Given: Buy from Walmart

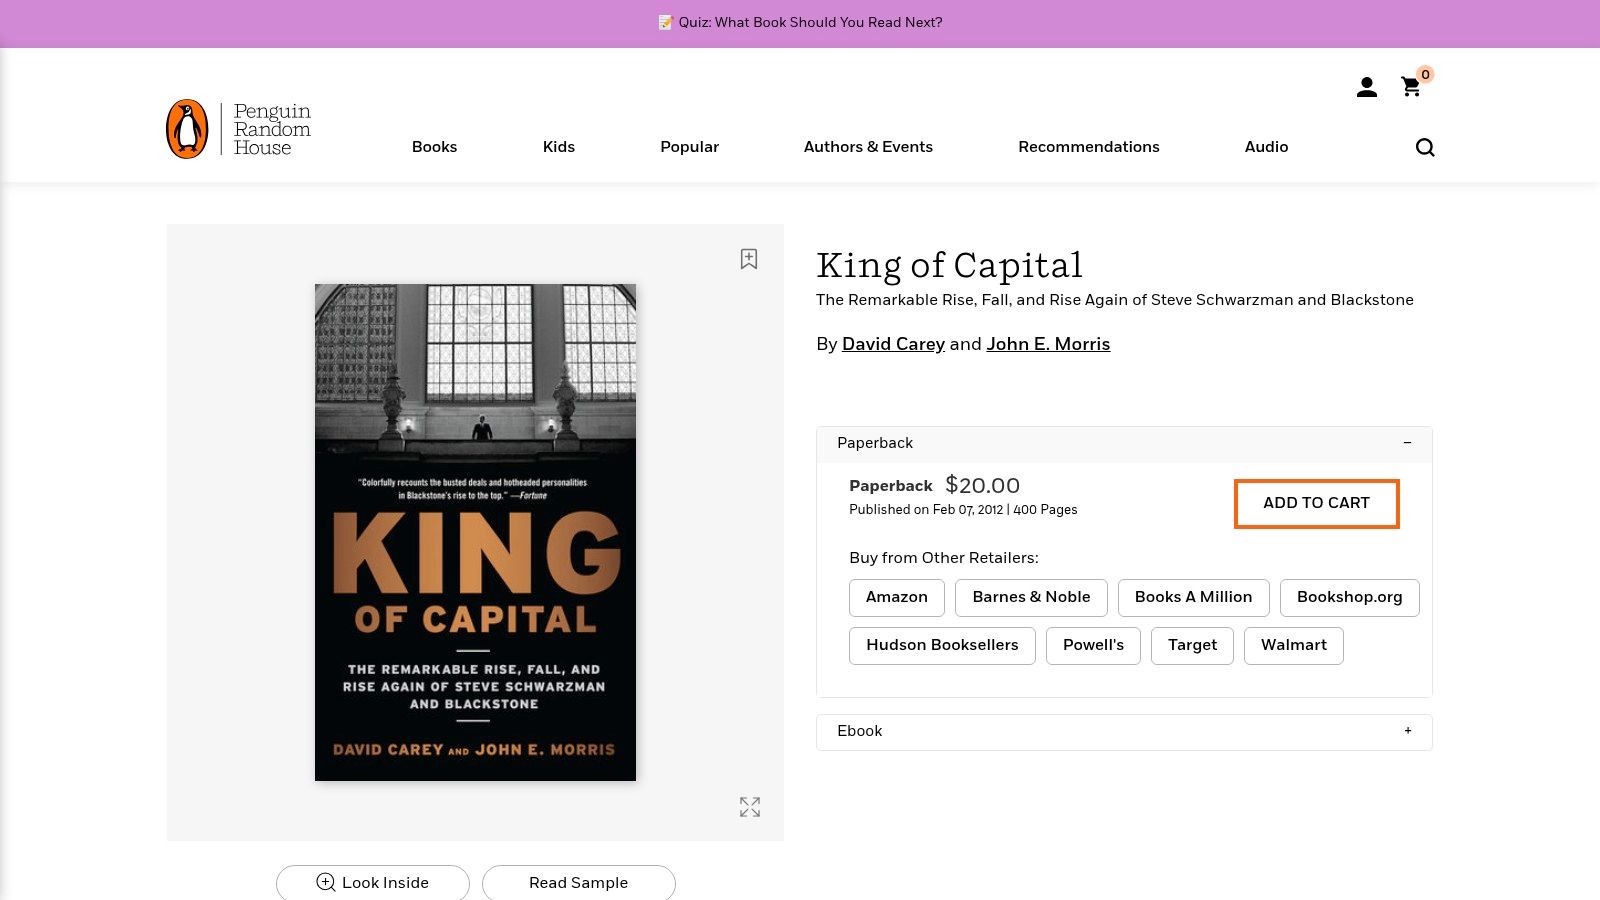Looking at the screenshot, I should (x=1294, y=645).
